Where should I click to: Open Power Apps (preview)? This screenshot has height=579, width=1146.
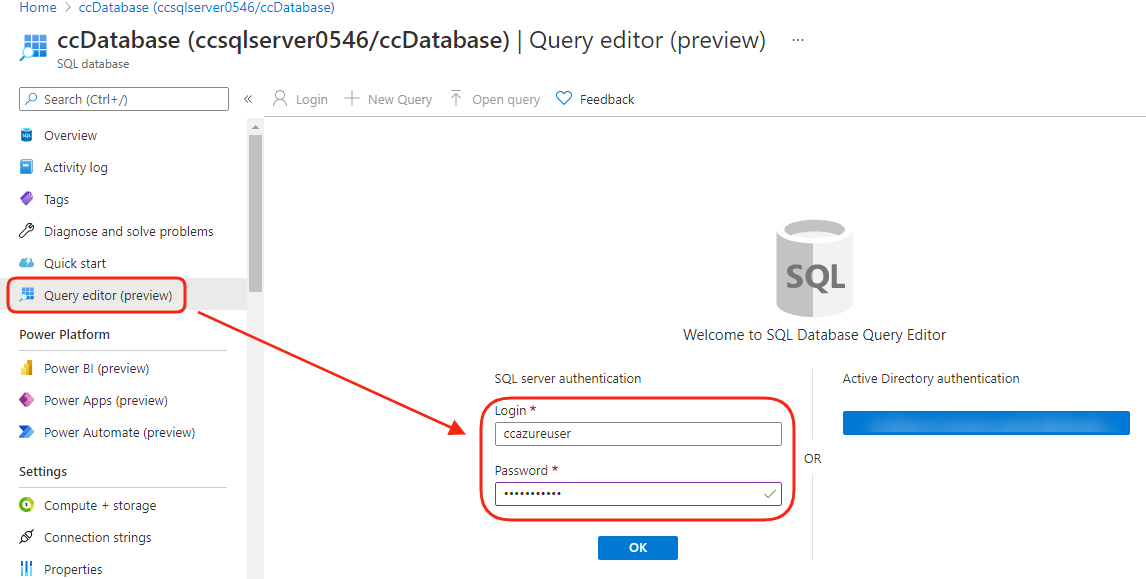105,401
